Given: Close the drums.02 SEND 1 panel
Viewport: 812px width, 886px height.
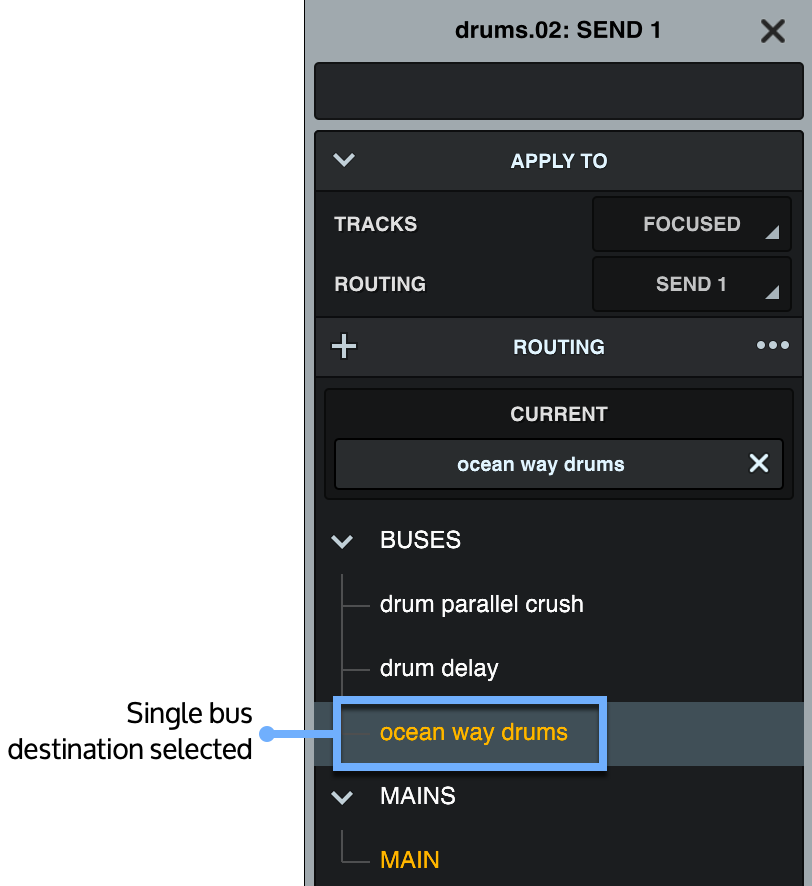Looking at the screenshot, I should 772,31.
